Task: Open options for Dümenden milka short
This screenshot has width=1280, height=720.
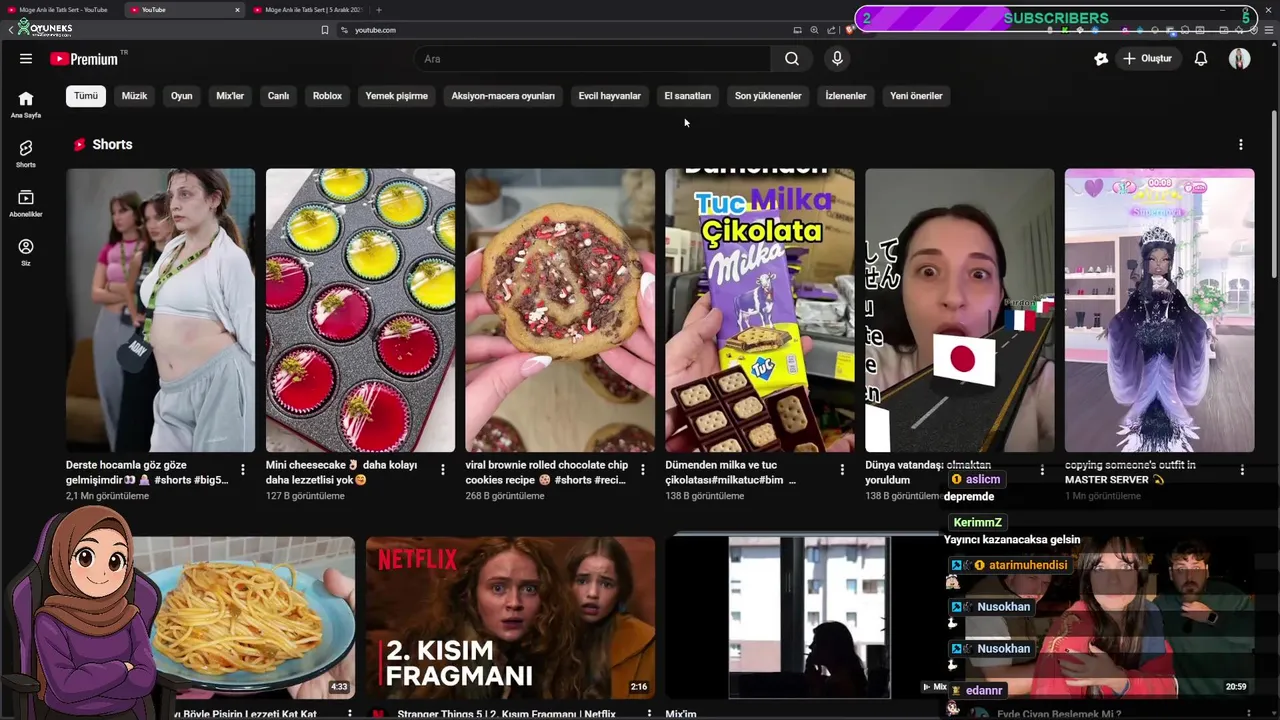Action: coord(842,470)
